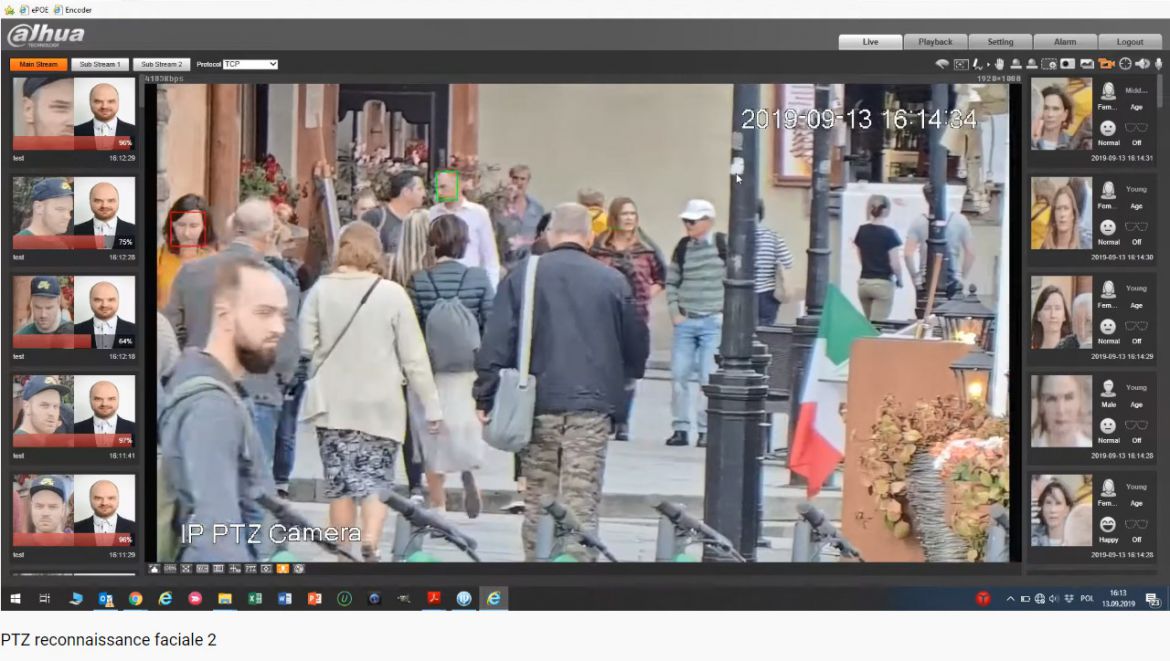1170x661 pixels.
Task: Click the POL keyboard language indicator
Action: pos(1087,598)
